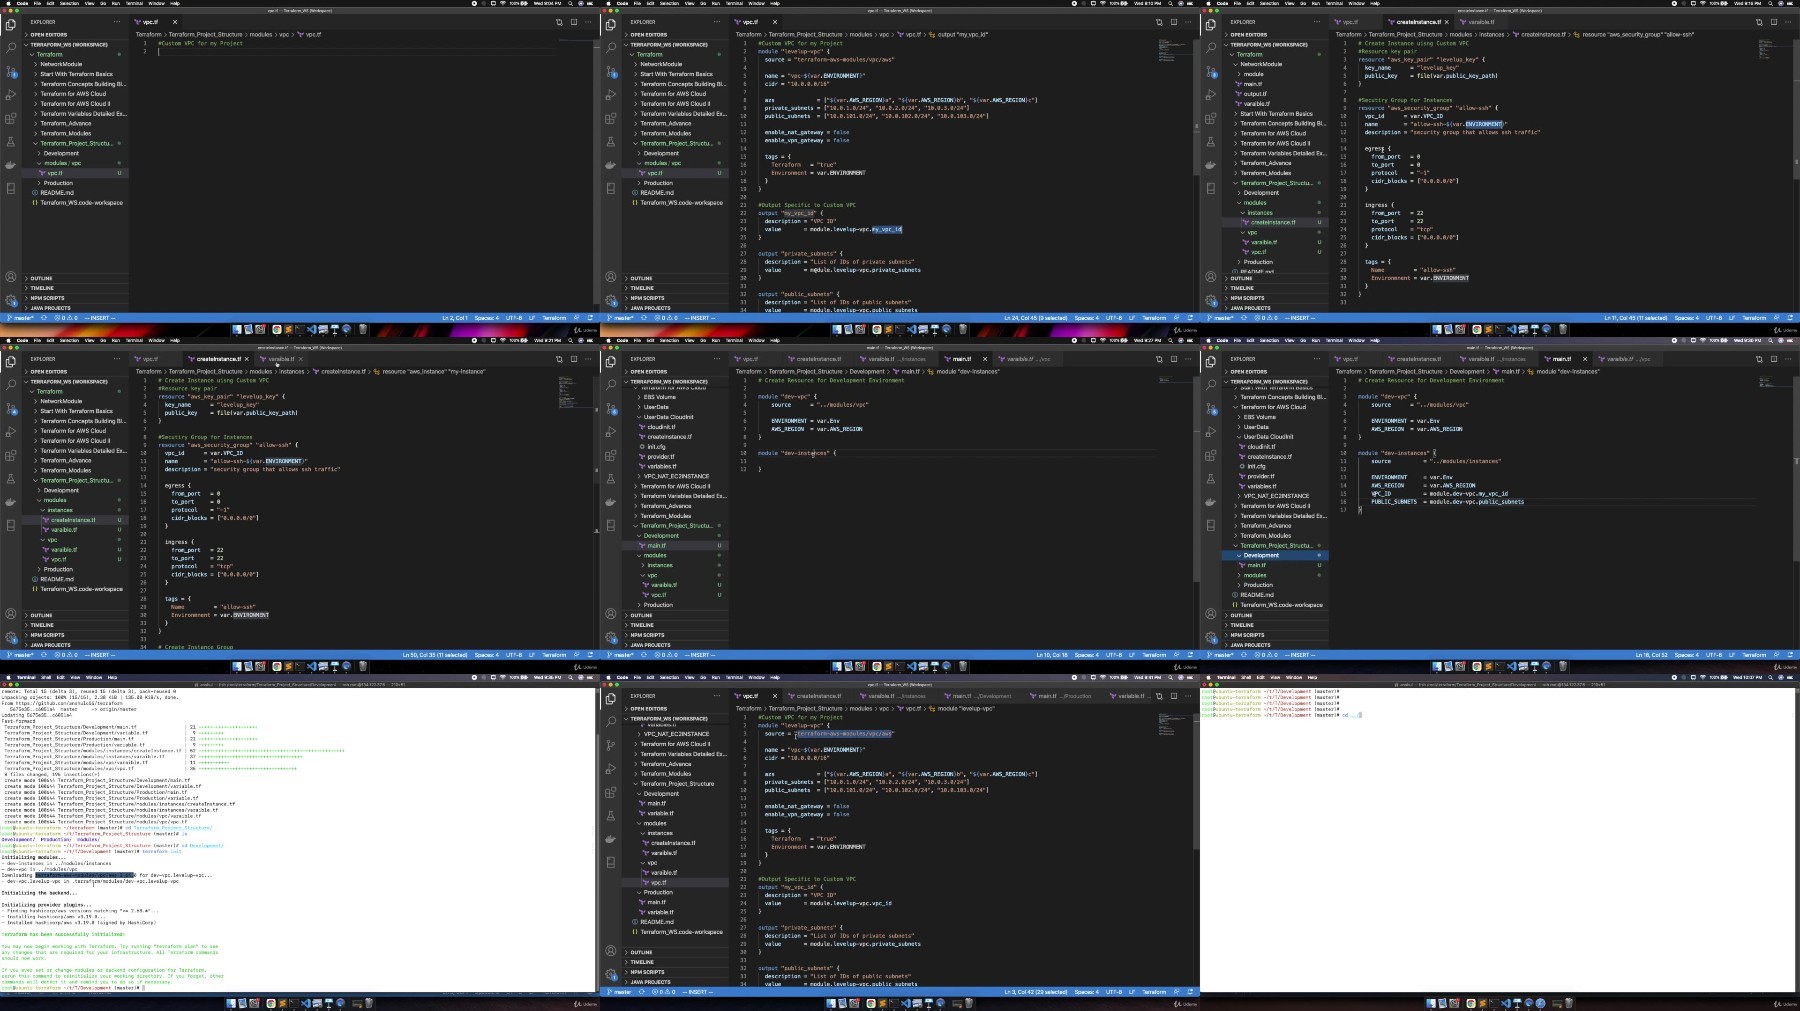Open output.tf in the Explorer tree
This screenshot has height=1011, width=1800.
pyautogui.click(x=1255, y=94)
